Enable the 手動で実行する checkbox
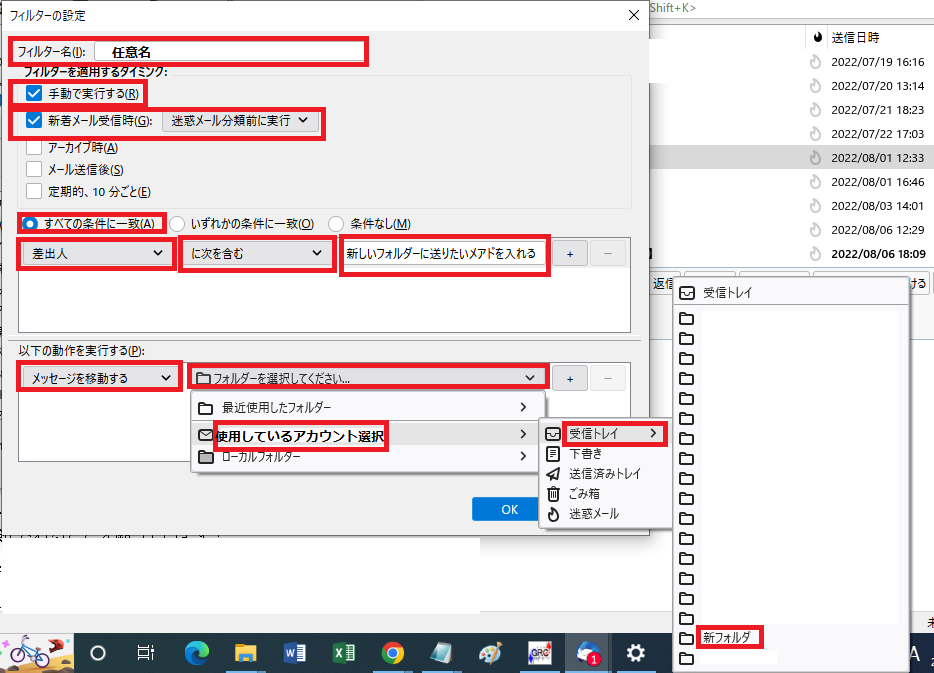934x673 pixels. [34, 94]
